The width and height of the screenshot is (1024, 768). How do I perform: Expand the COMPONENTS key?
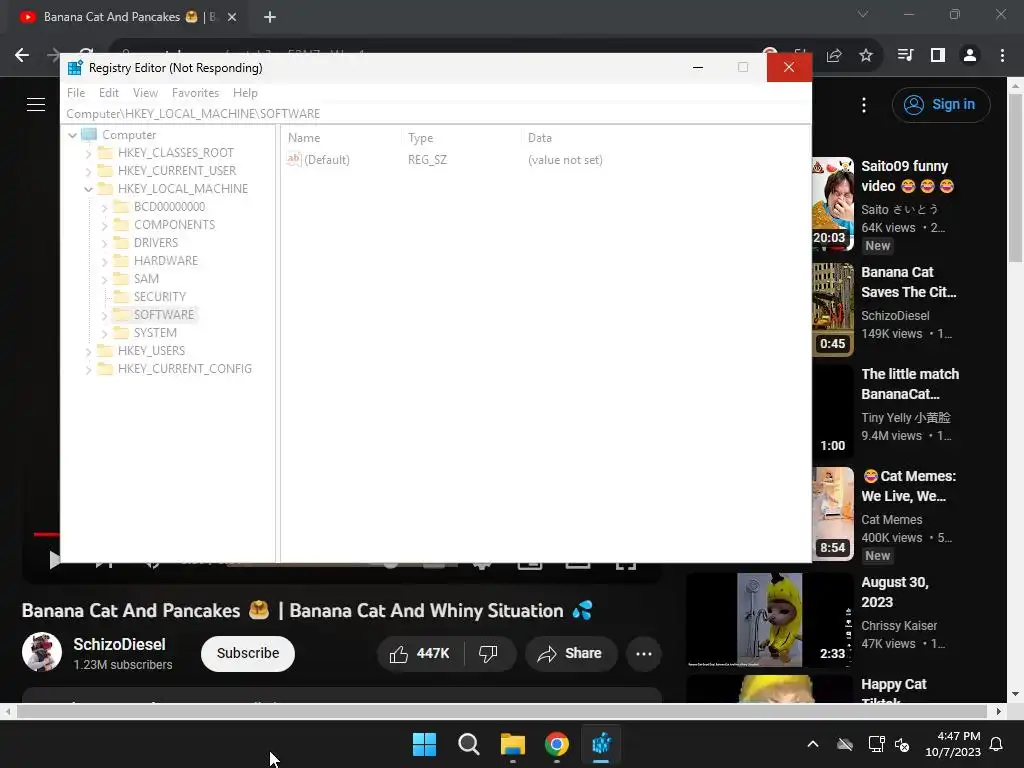(x=104, y=225)
